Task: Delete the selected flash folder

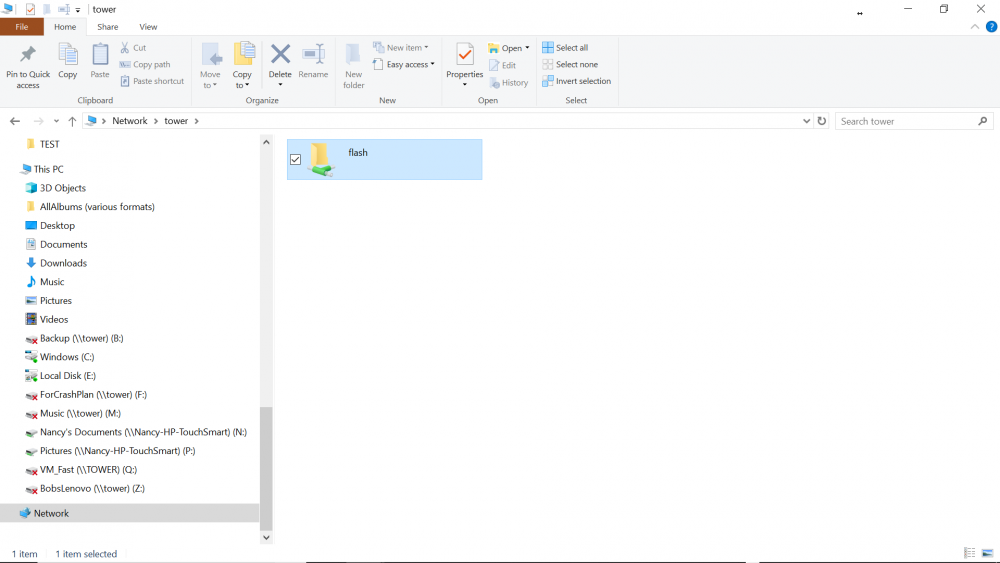Action: coord(280,61)
